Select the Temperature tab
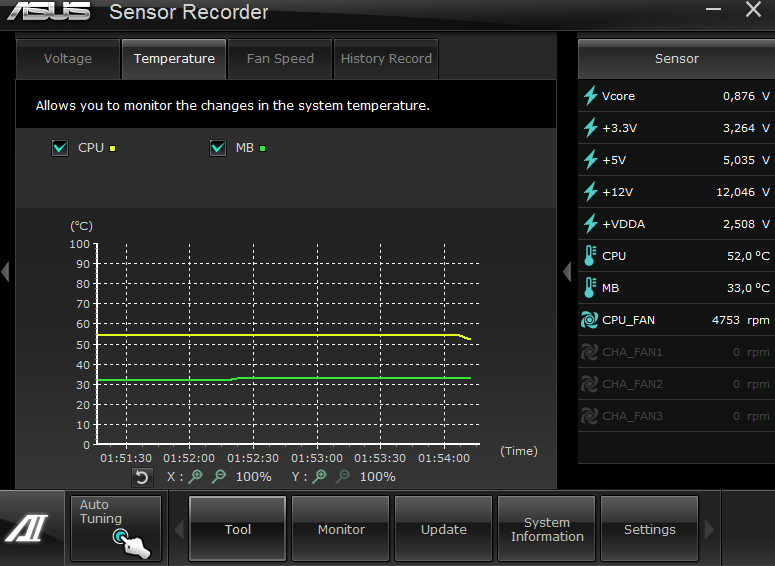775x566 pixels. point(174,59)
